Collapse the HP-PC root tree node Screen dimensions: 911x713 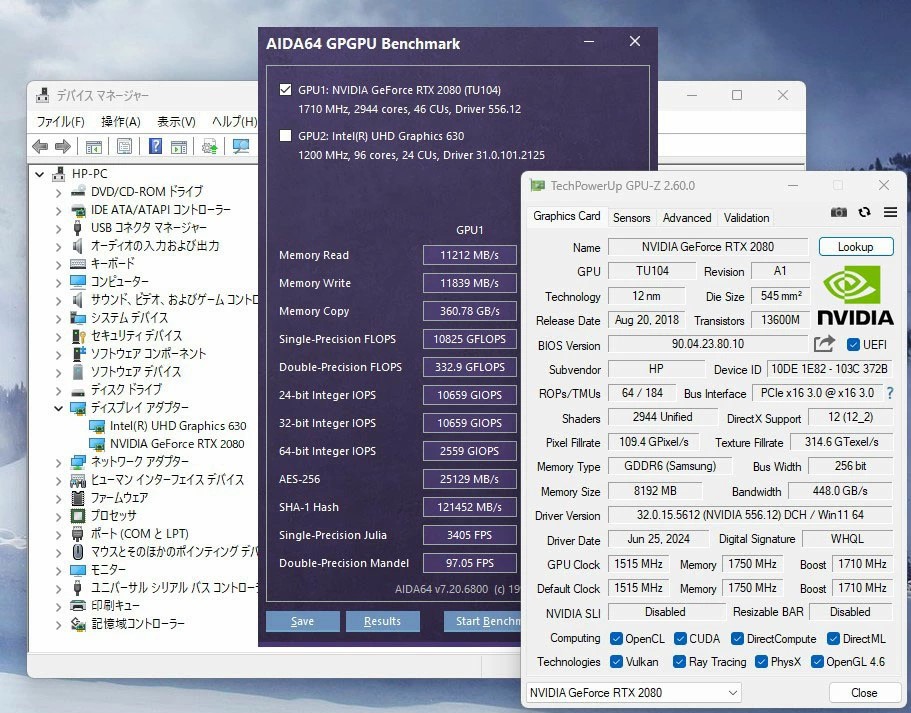point(40,174)
